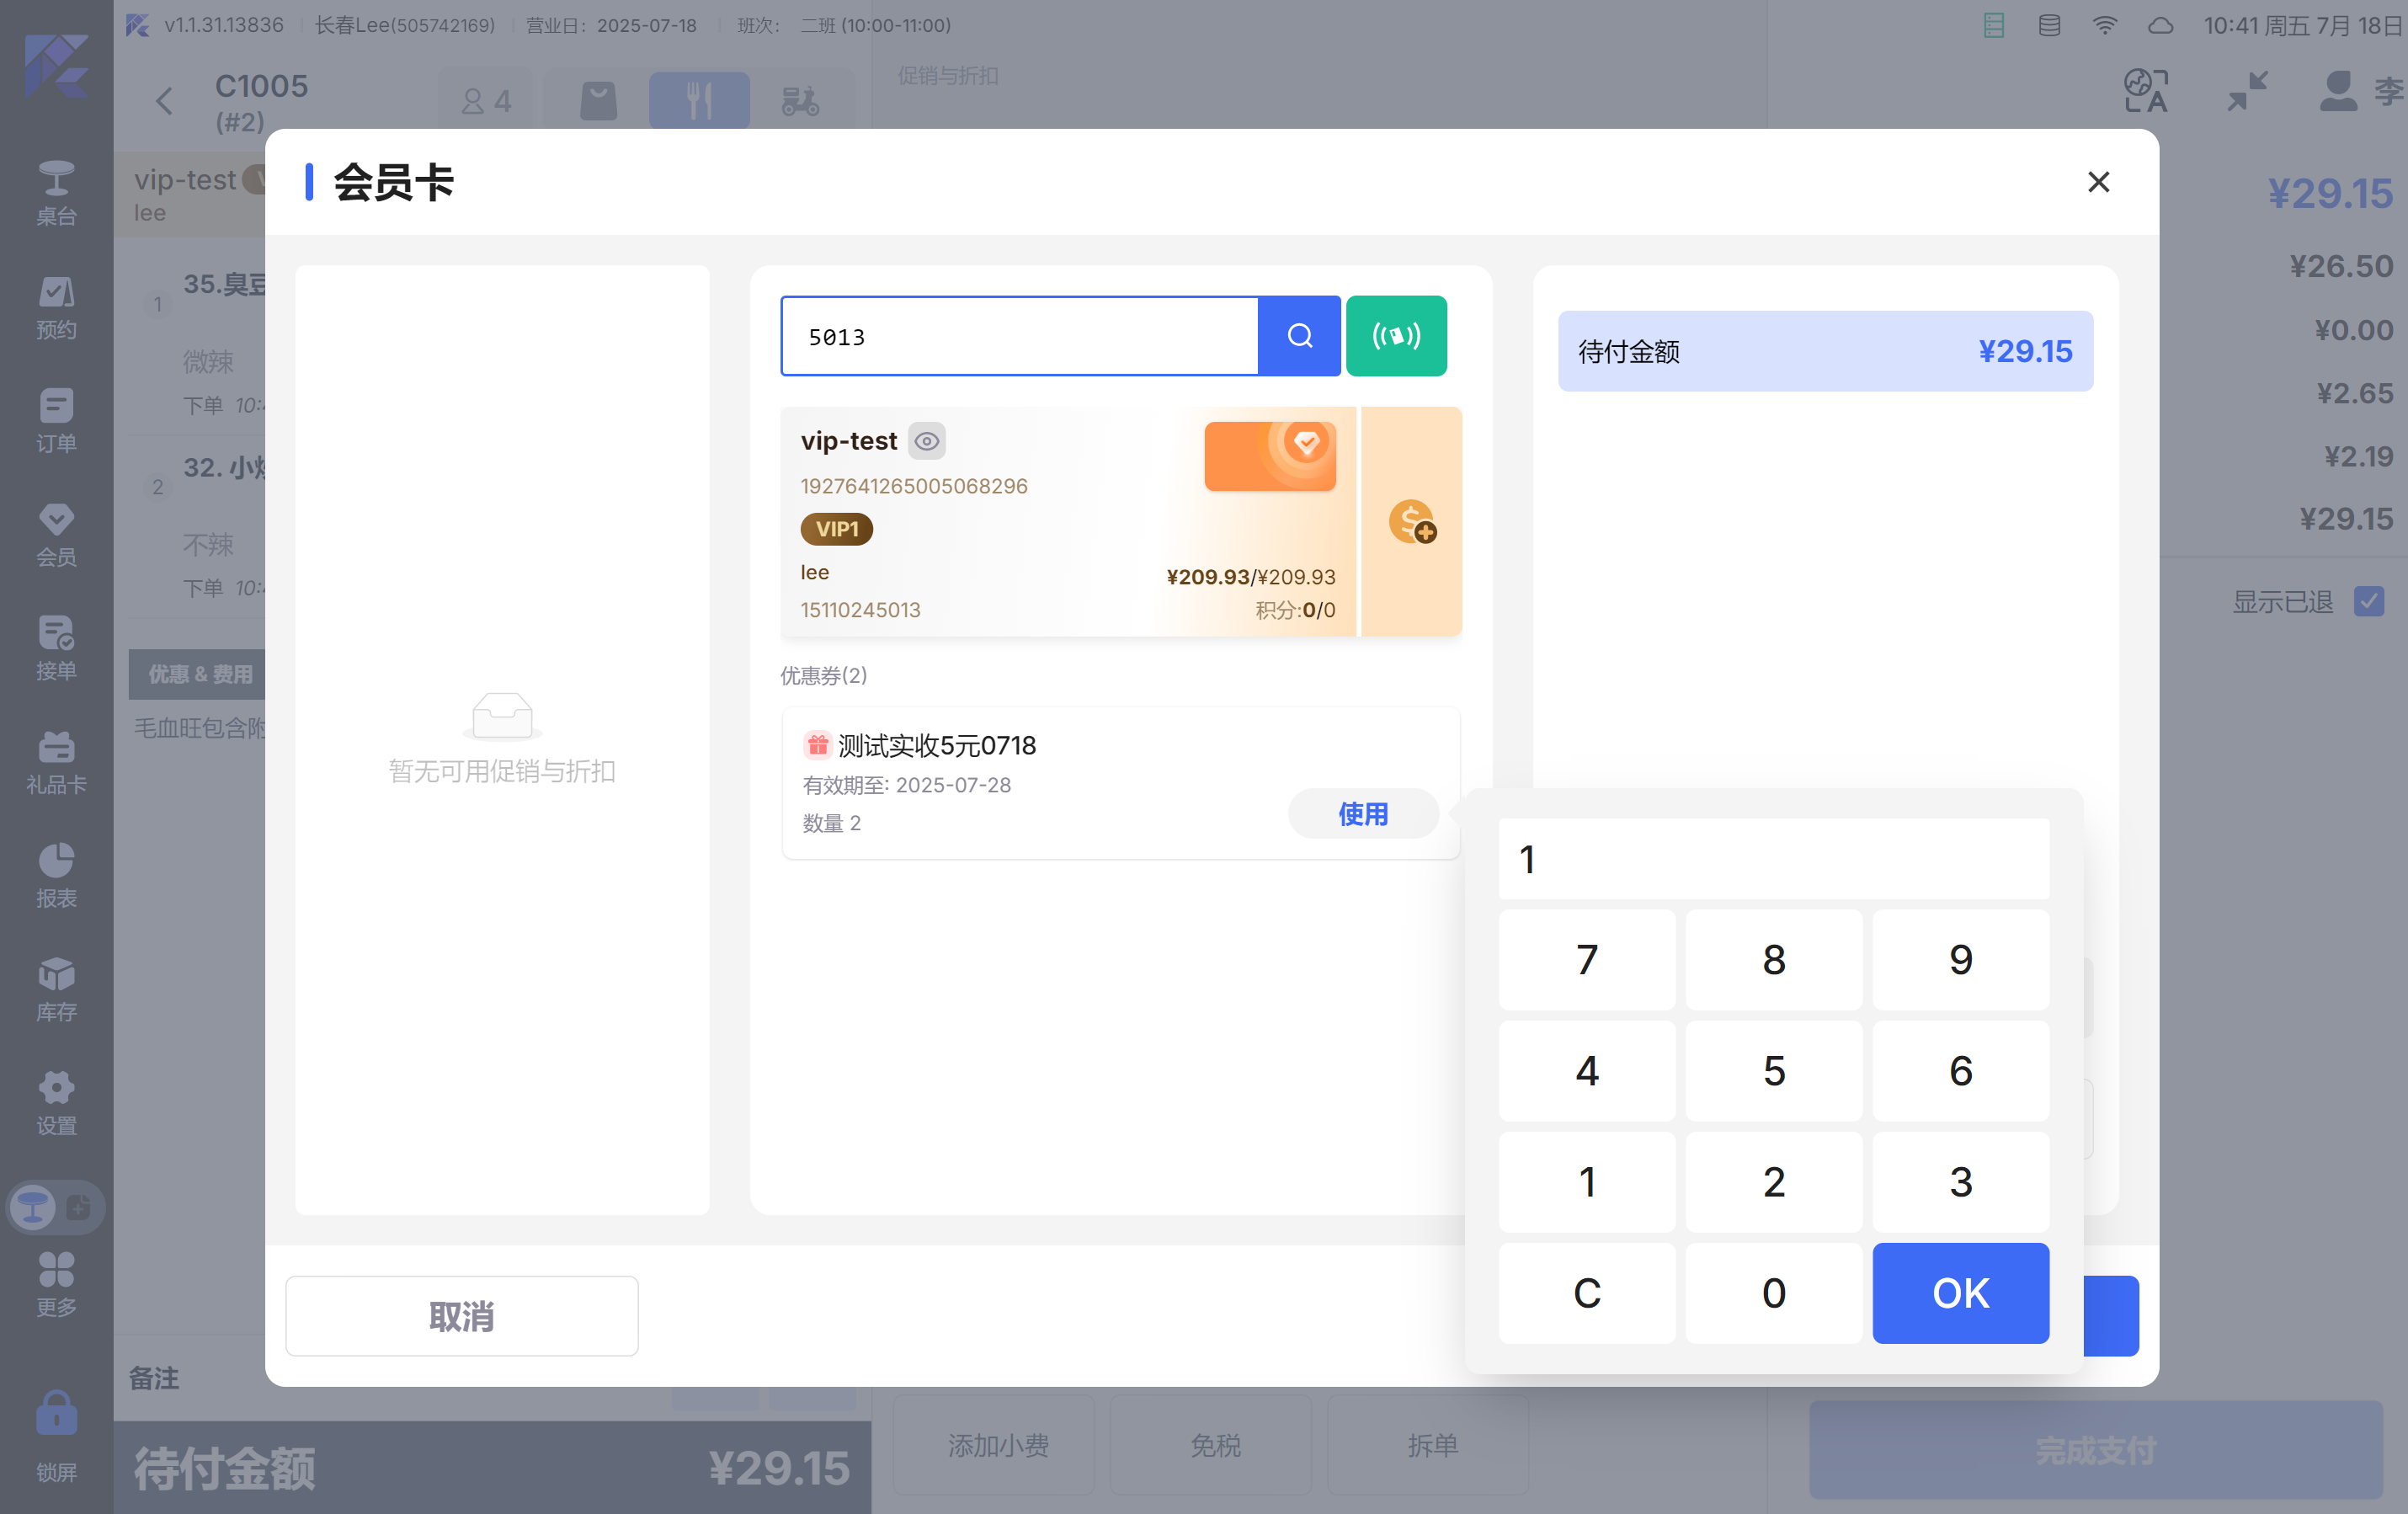Tap keypad digit 8

(1774, 960)
